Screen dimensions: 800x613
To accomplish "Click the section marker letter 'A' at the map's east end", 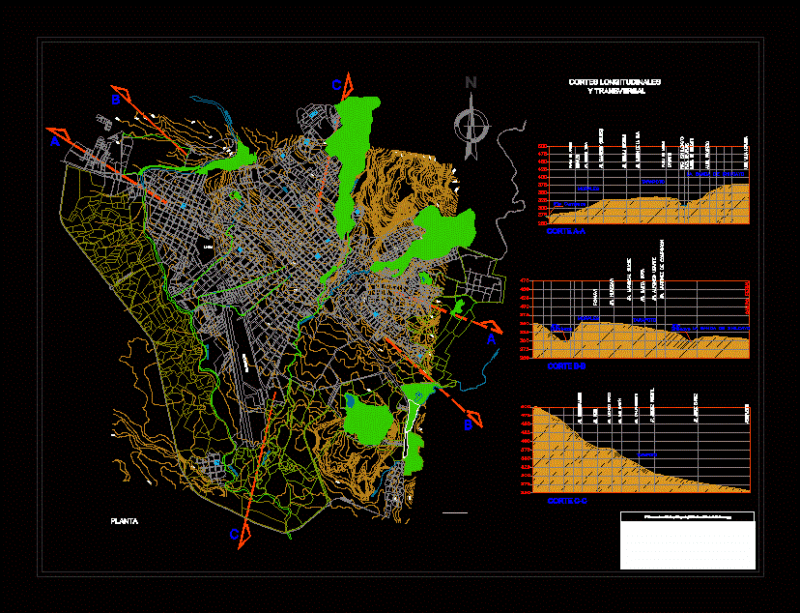I will click(x=491, y=339).
